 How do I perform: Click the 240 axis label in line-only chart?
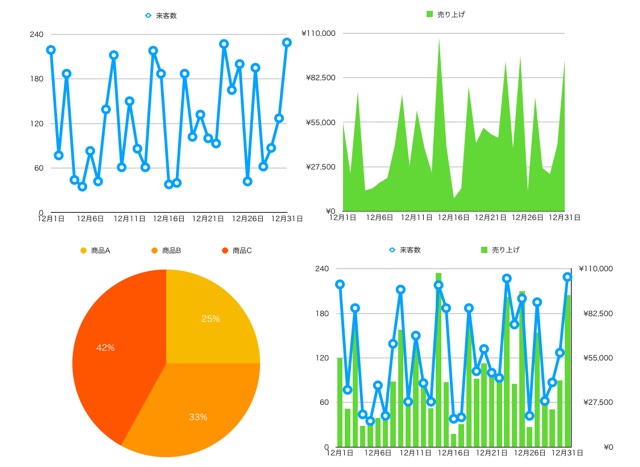(x=36, y=34)
